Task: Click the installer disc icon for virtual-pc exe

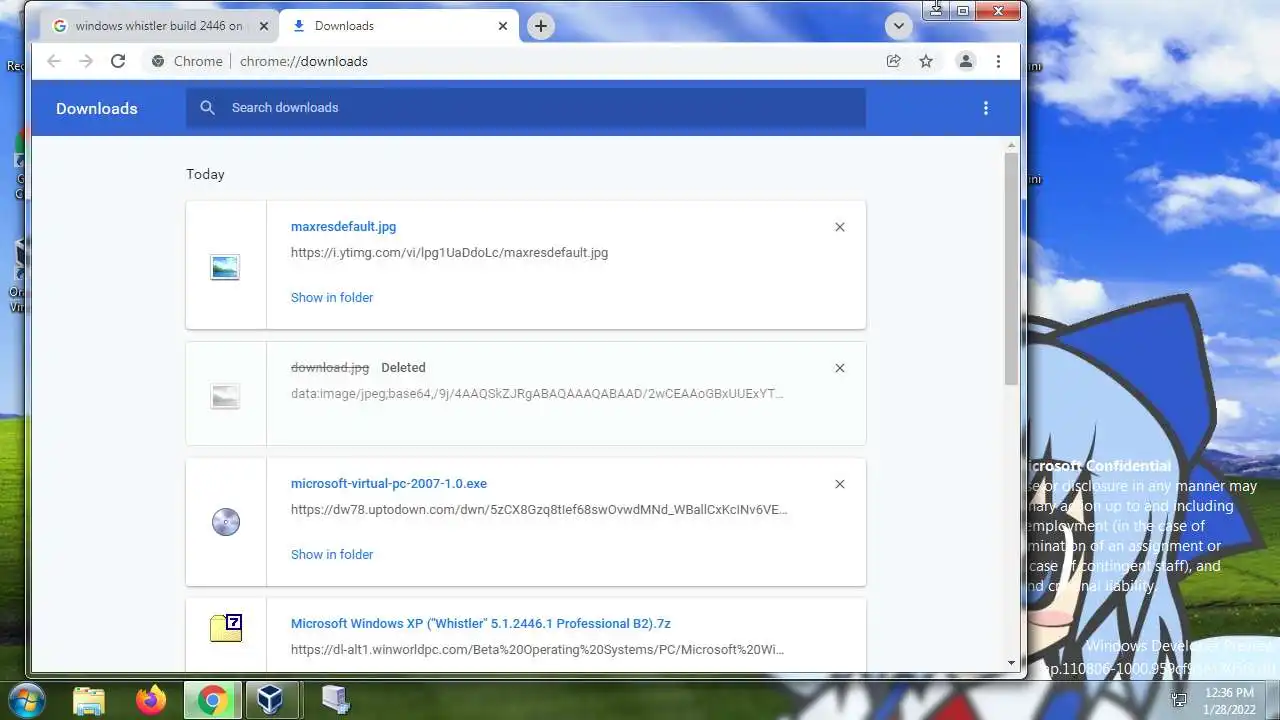Action: pos(226,522)
